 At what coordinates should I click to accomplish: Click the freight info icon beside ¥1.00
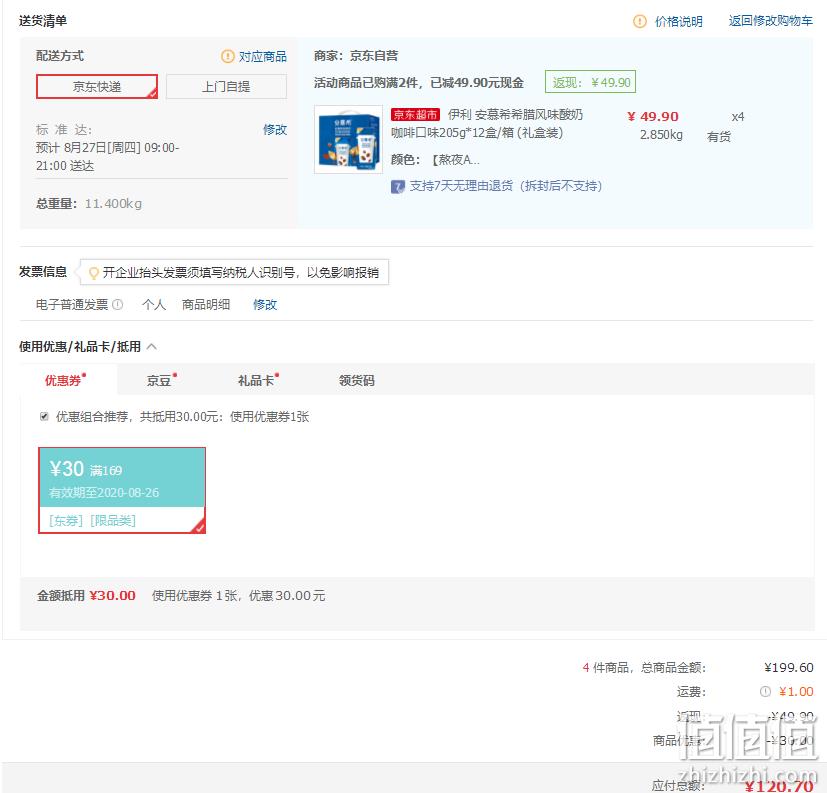[x=765, y=692]
